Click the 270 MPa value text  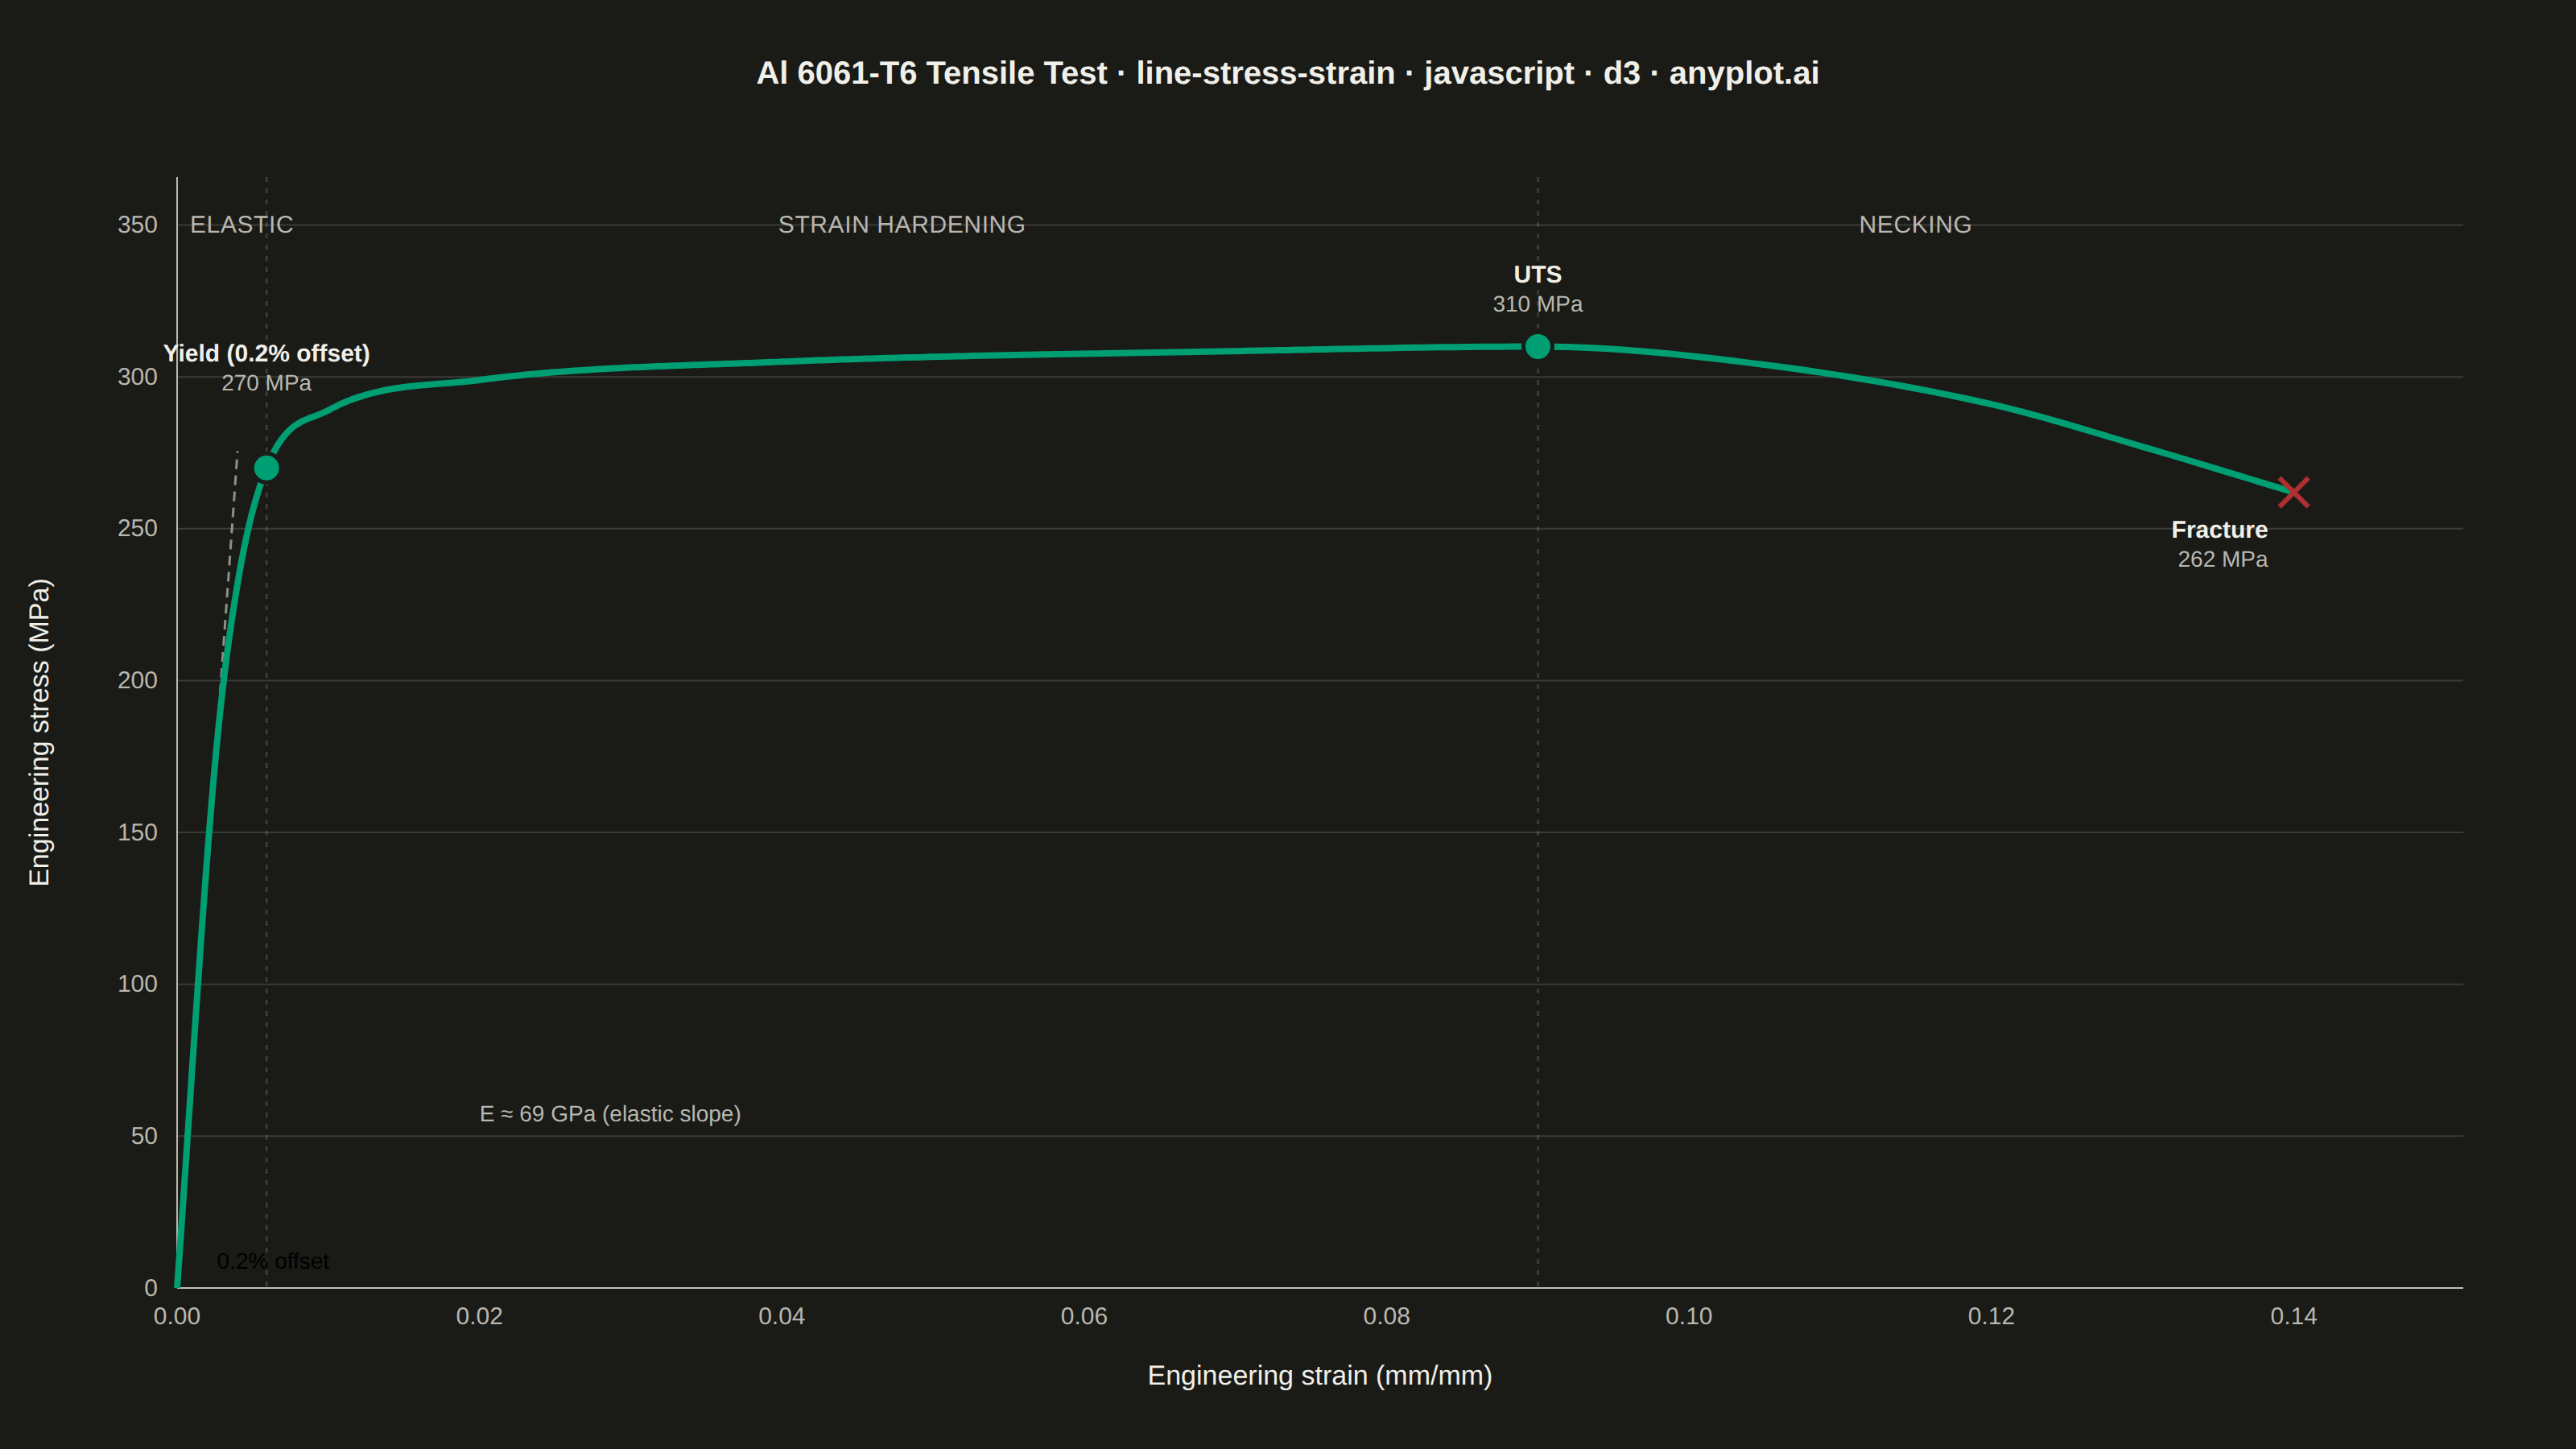(x=266, y=383)
